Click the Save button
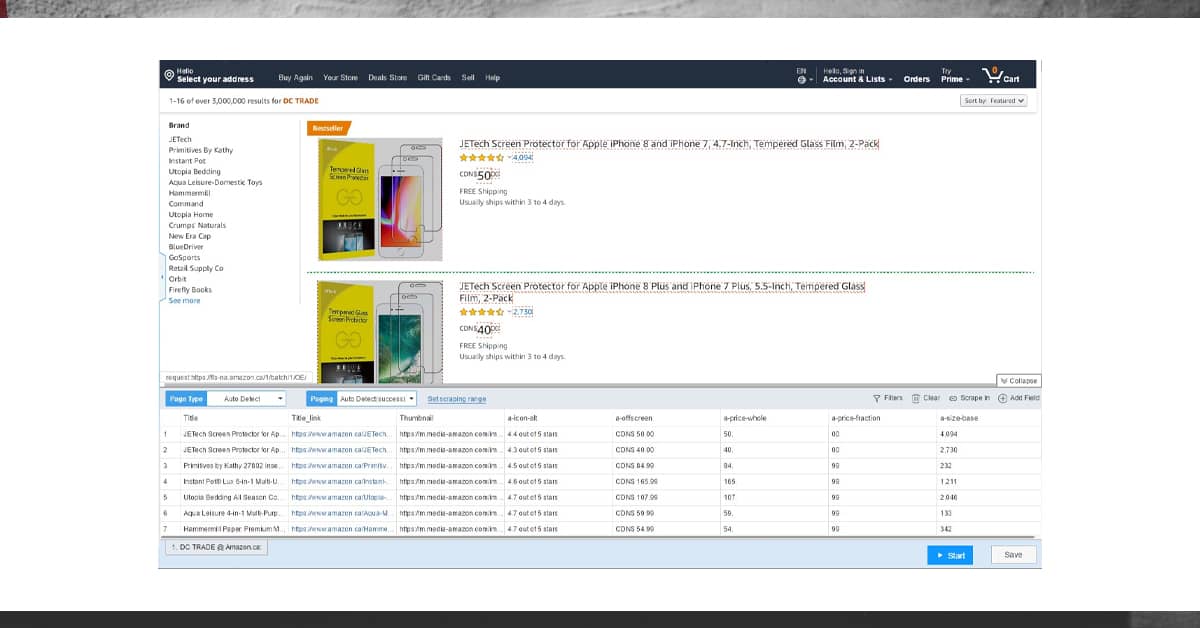 [1013, 555]
